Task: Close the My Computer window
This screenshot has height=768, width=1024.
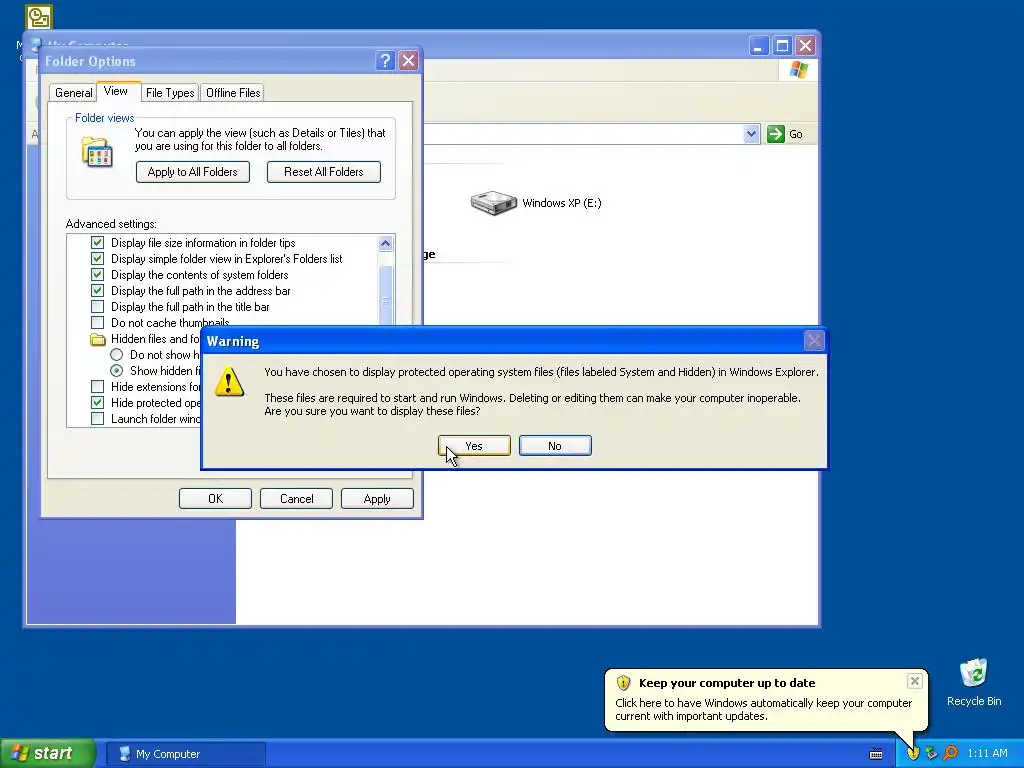Action: point(805,46)
